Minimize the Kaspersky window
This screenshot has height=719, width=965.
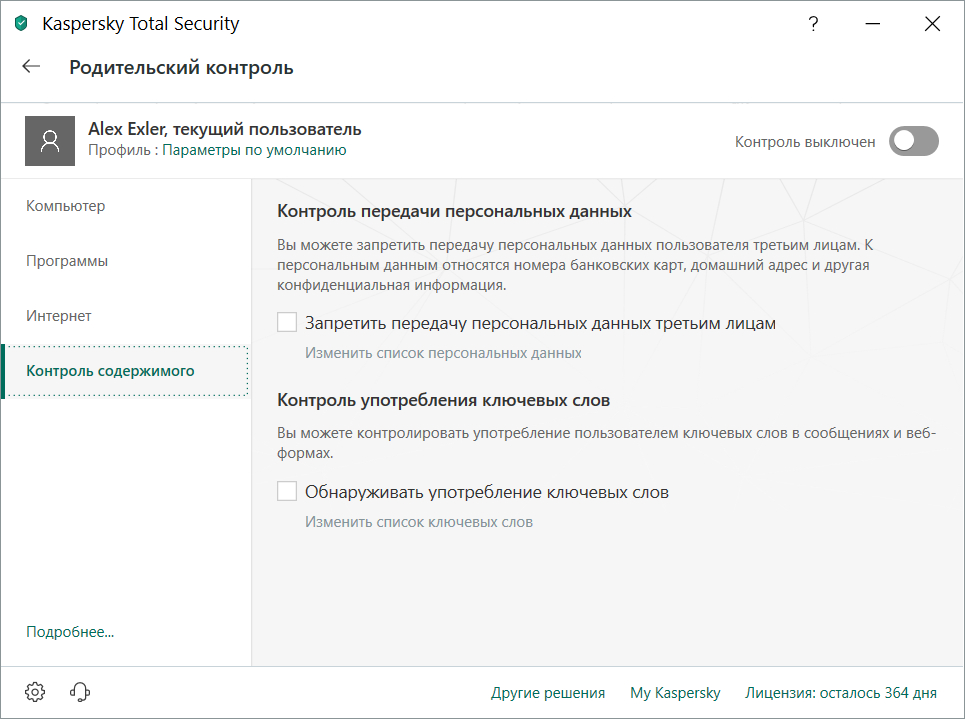pos(873,24)
